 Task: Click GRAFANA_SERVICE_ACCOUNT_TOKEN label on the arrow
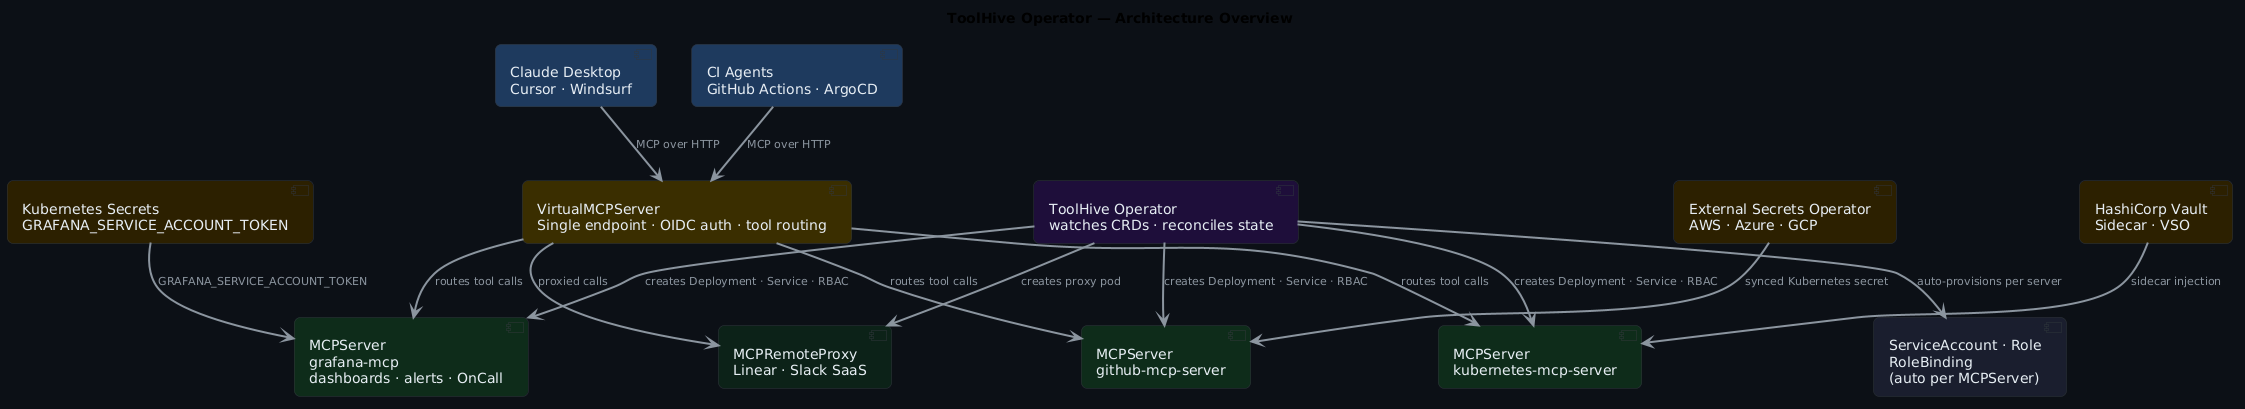[x=263, y=281]
